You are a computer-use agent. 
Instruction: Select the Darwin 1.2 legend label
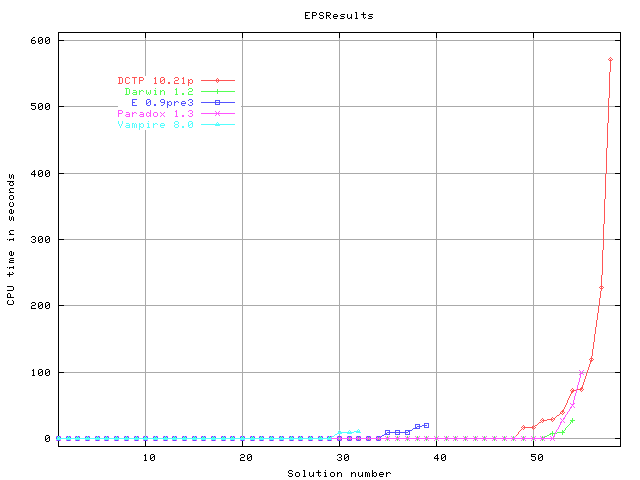pos(159,92)
